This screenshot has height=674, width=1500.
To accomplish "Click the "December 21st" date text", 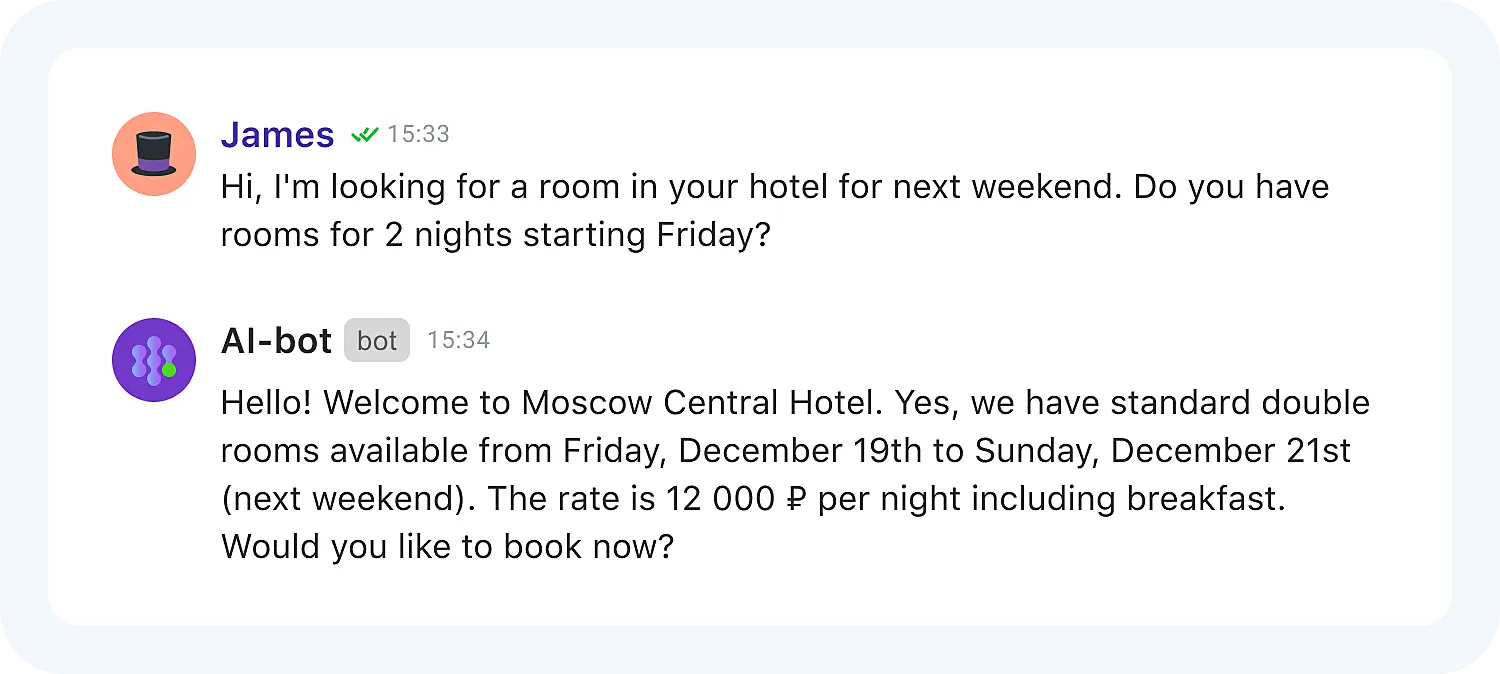I will tap(1230, 451).
